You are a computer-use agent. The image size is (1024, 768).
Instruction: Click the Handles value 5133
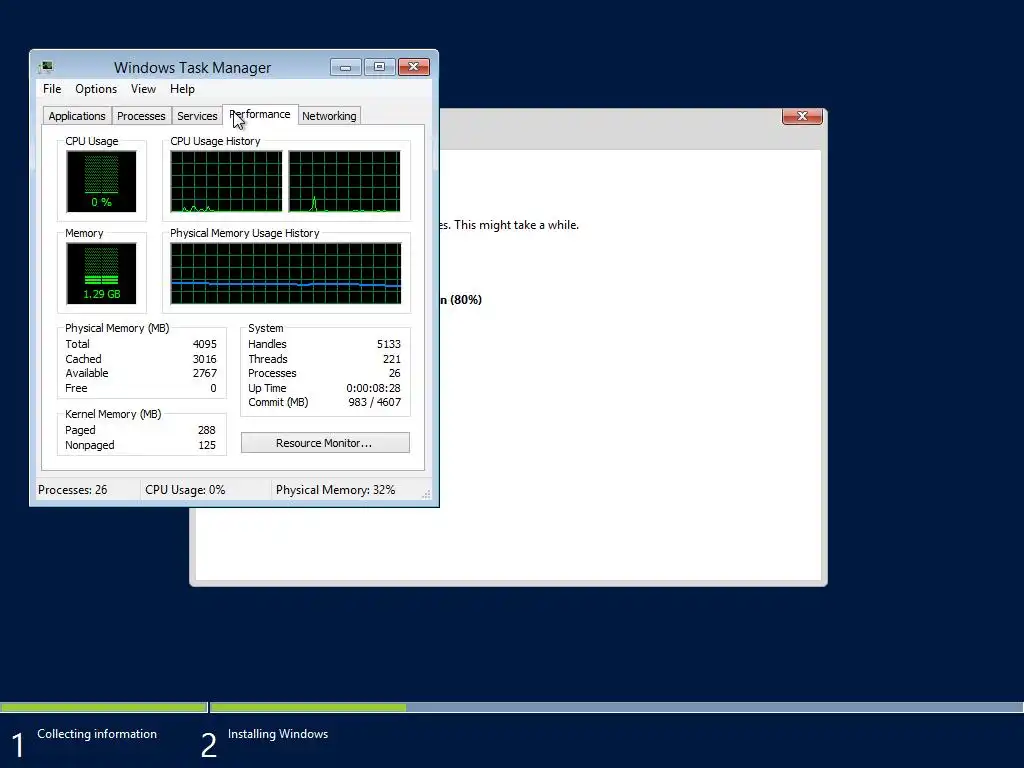(x=389, y=344)
